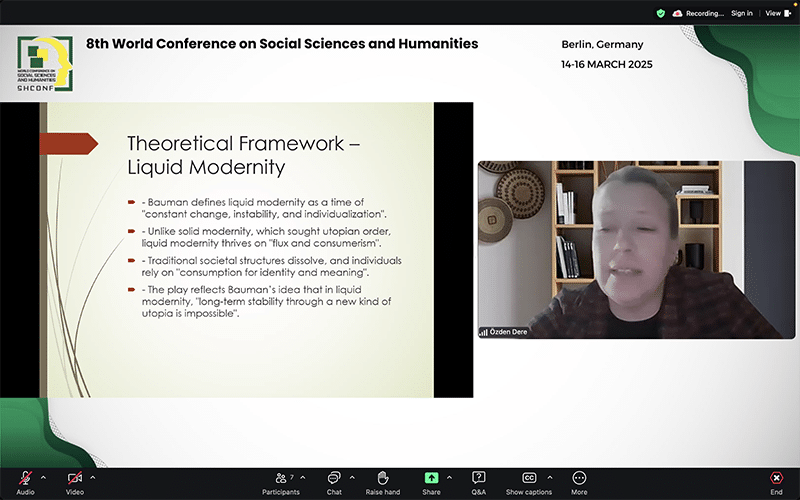Expand video options arrow beside Video
This screenshot has height=500, width=800.
(93, 476)
